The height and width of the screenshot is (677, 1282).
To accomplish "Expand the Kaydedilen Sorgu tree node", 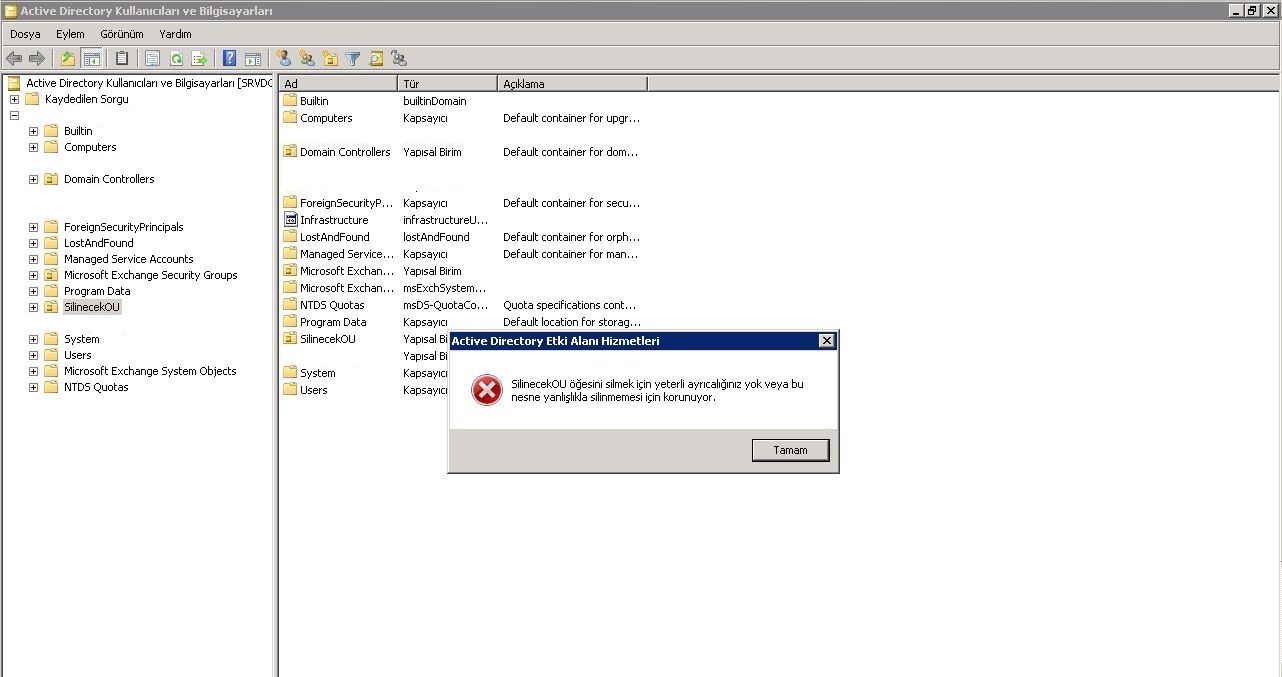I will [14, 99].
